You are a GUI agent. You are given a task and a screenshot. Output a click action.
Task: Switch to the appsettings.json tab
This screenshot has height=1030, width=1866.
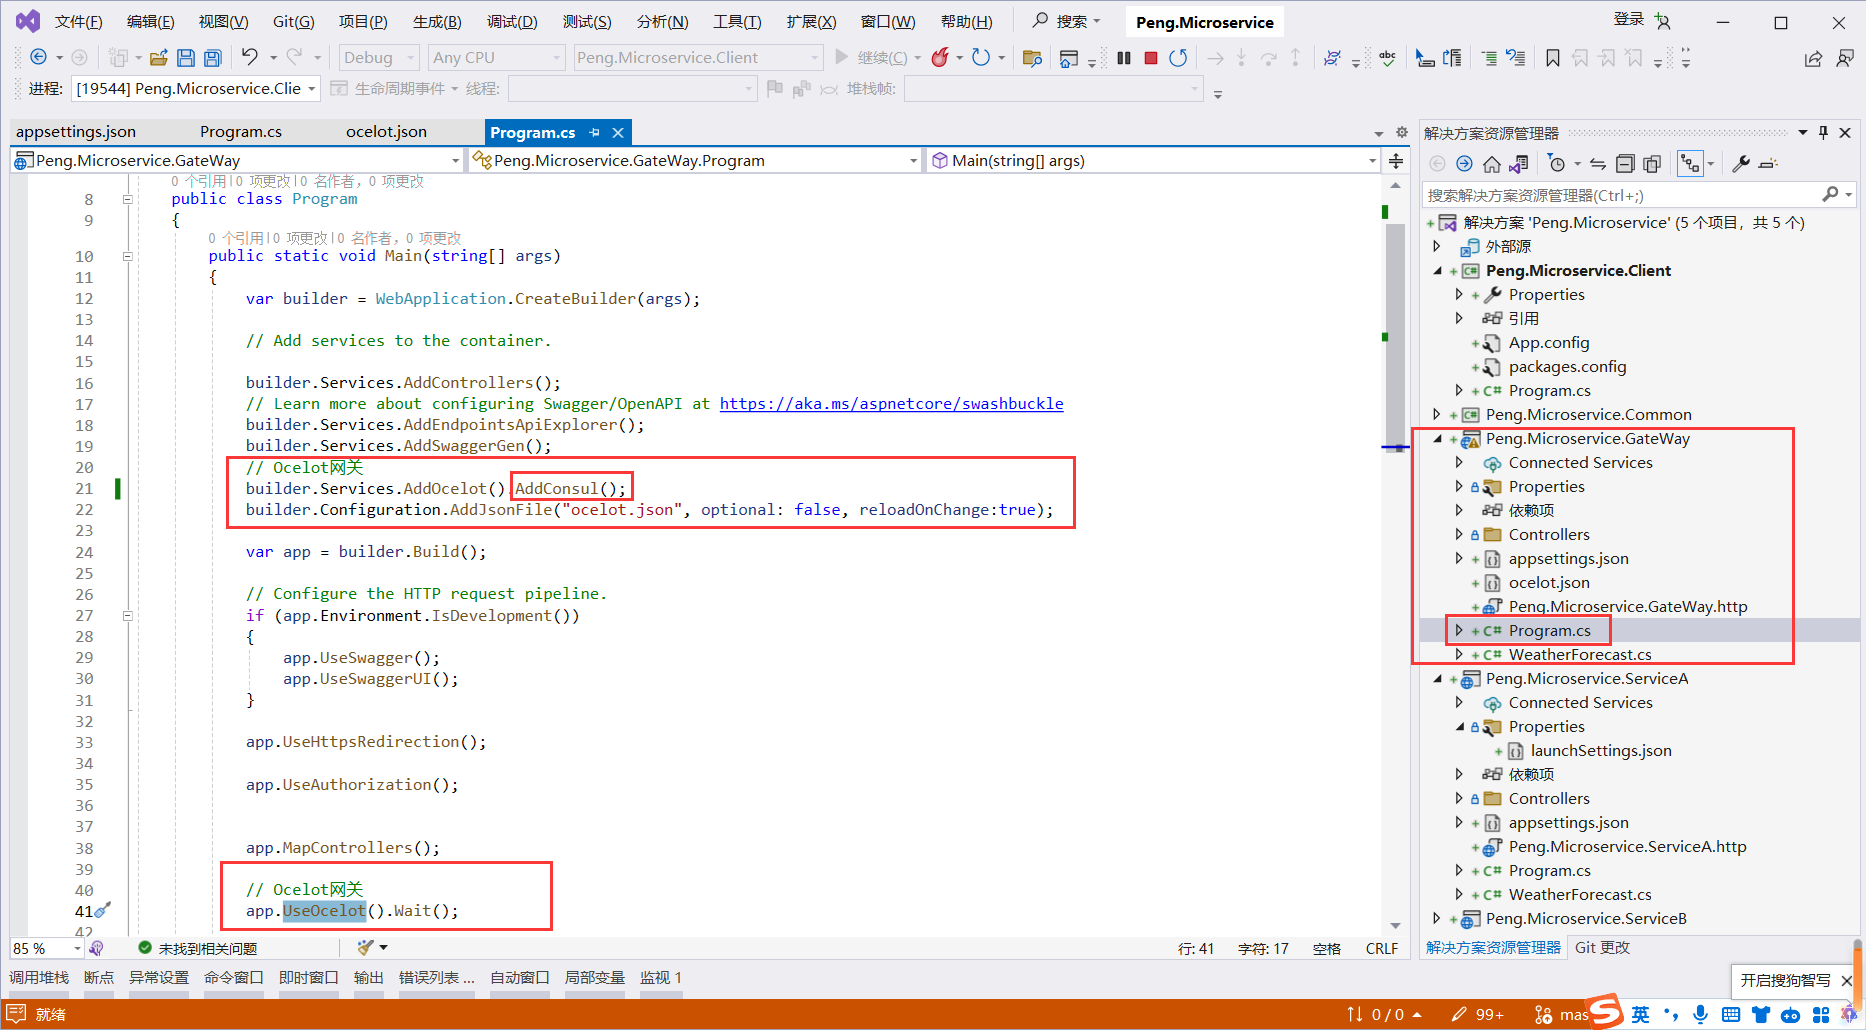[76, 132]
